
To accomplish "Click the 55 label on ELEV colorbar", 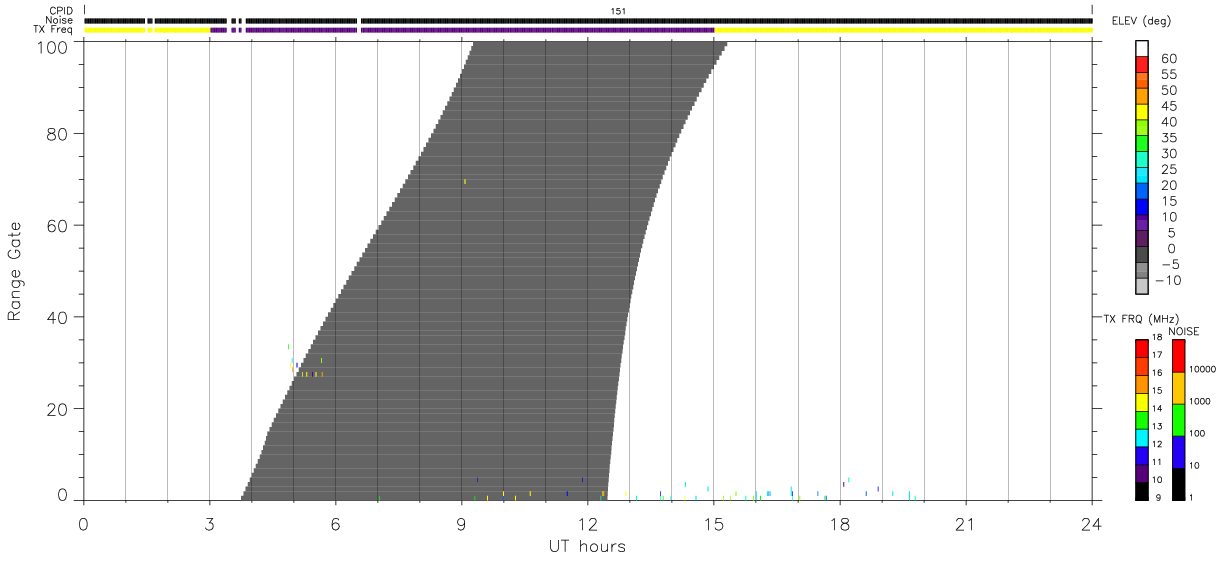I will 1168,75.
